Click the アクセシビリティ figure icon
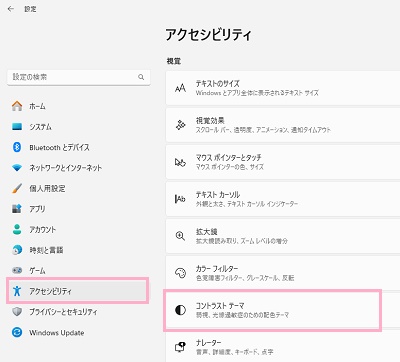The width and height of the screenshot is (400, 362). 17,291
